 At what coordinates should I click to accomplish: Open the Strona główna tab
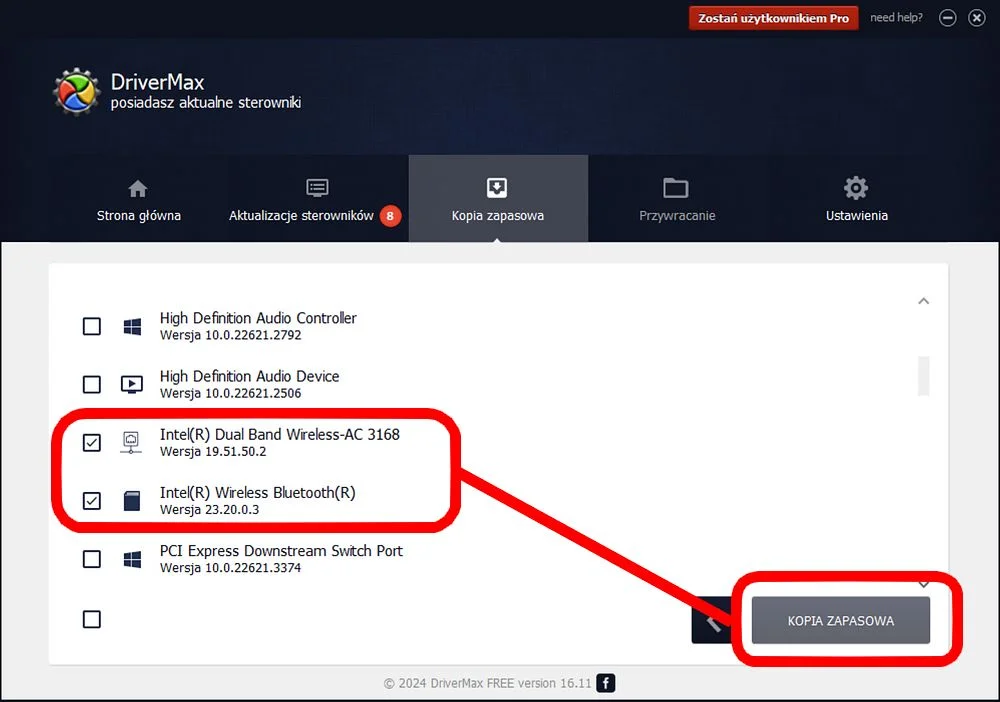point(138,200)
